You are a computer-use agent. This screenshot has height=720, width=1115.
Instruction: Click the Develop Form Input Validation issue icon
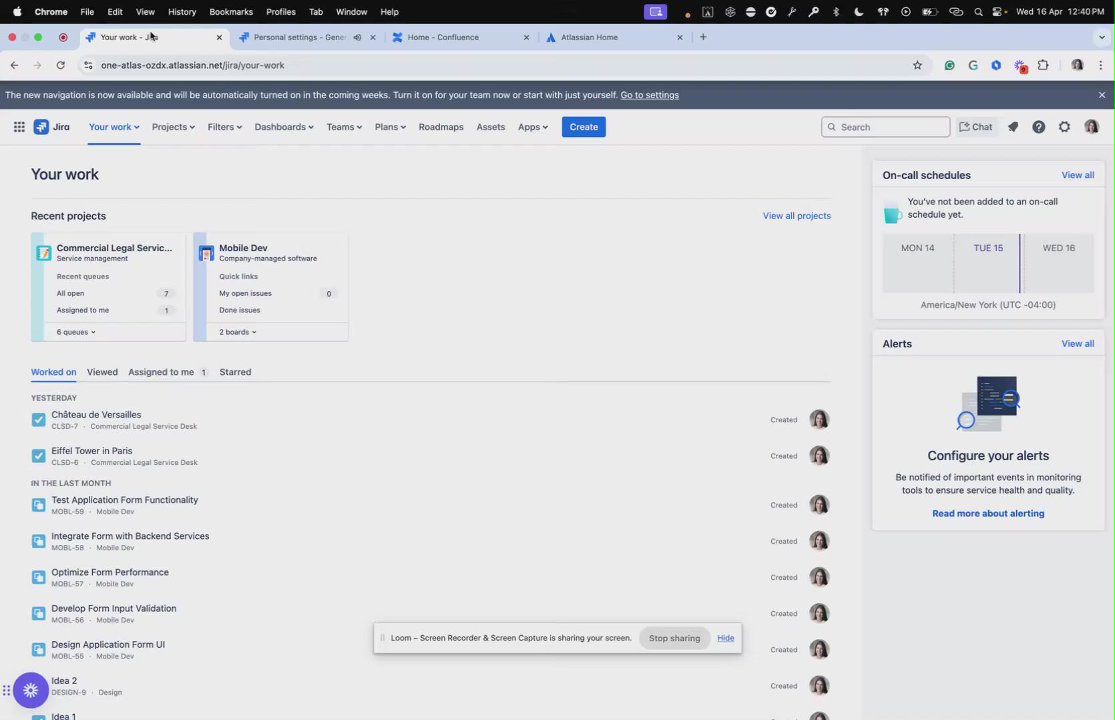(38, 613)
